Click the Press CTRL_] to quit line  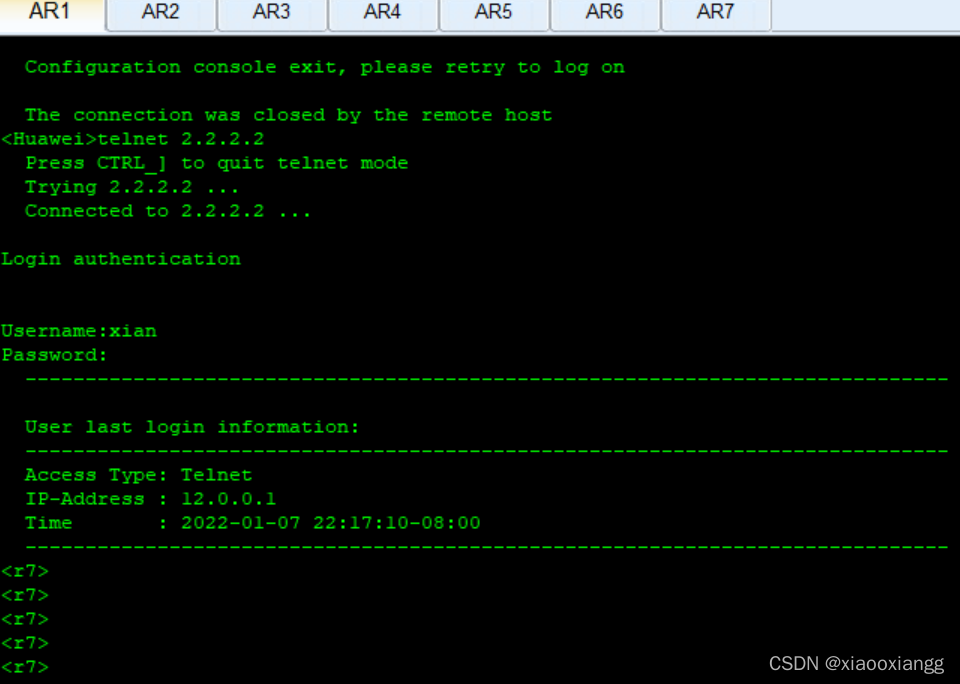point(216,163)
